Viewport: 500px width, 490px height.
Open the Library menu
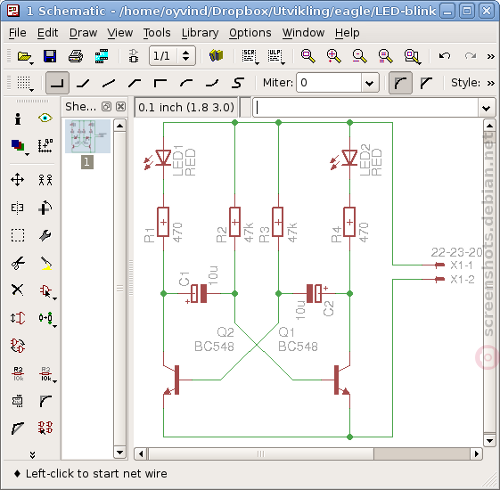[200, 33]
